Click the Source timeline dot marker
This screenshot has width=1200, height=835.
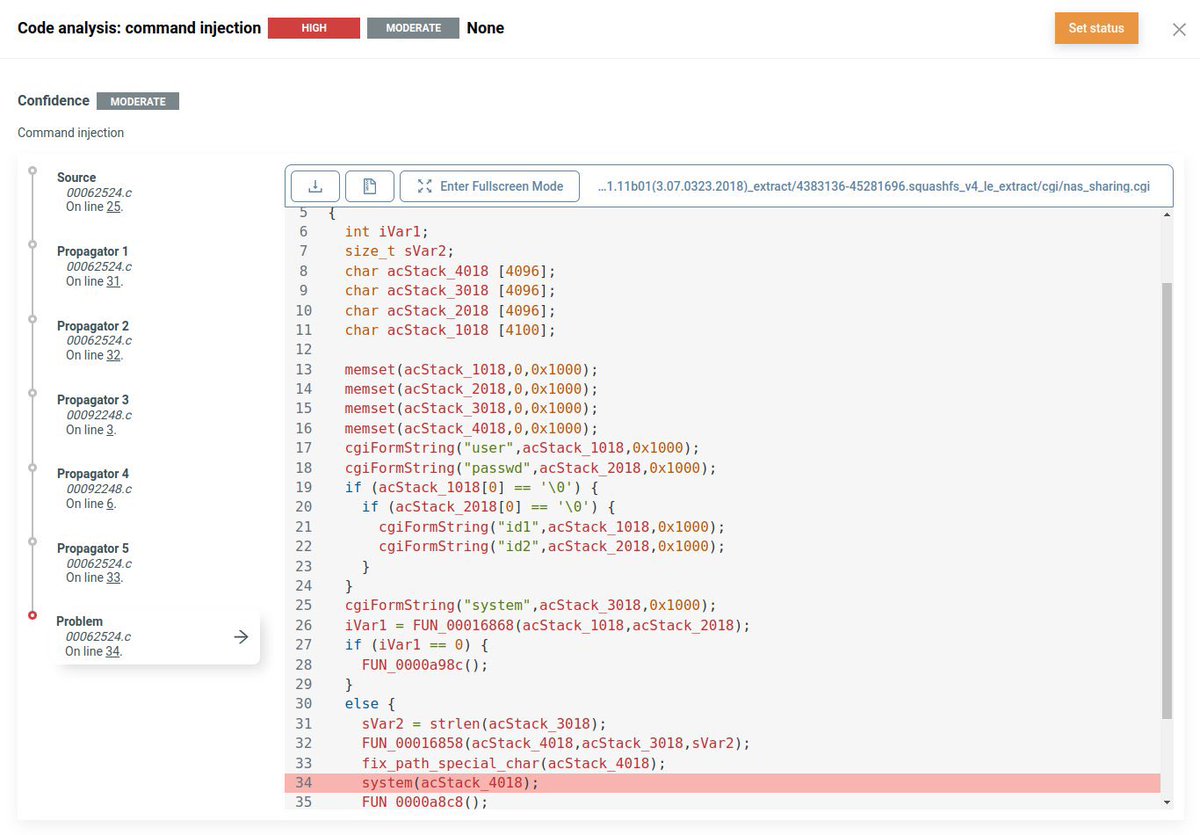point(33,170)
